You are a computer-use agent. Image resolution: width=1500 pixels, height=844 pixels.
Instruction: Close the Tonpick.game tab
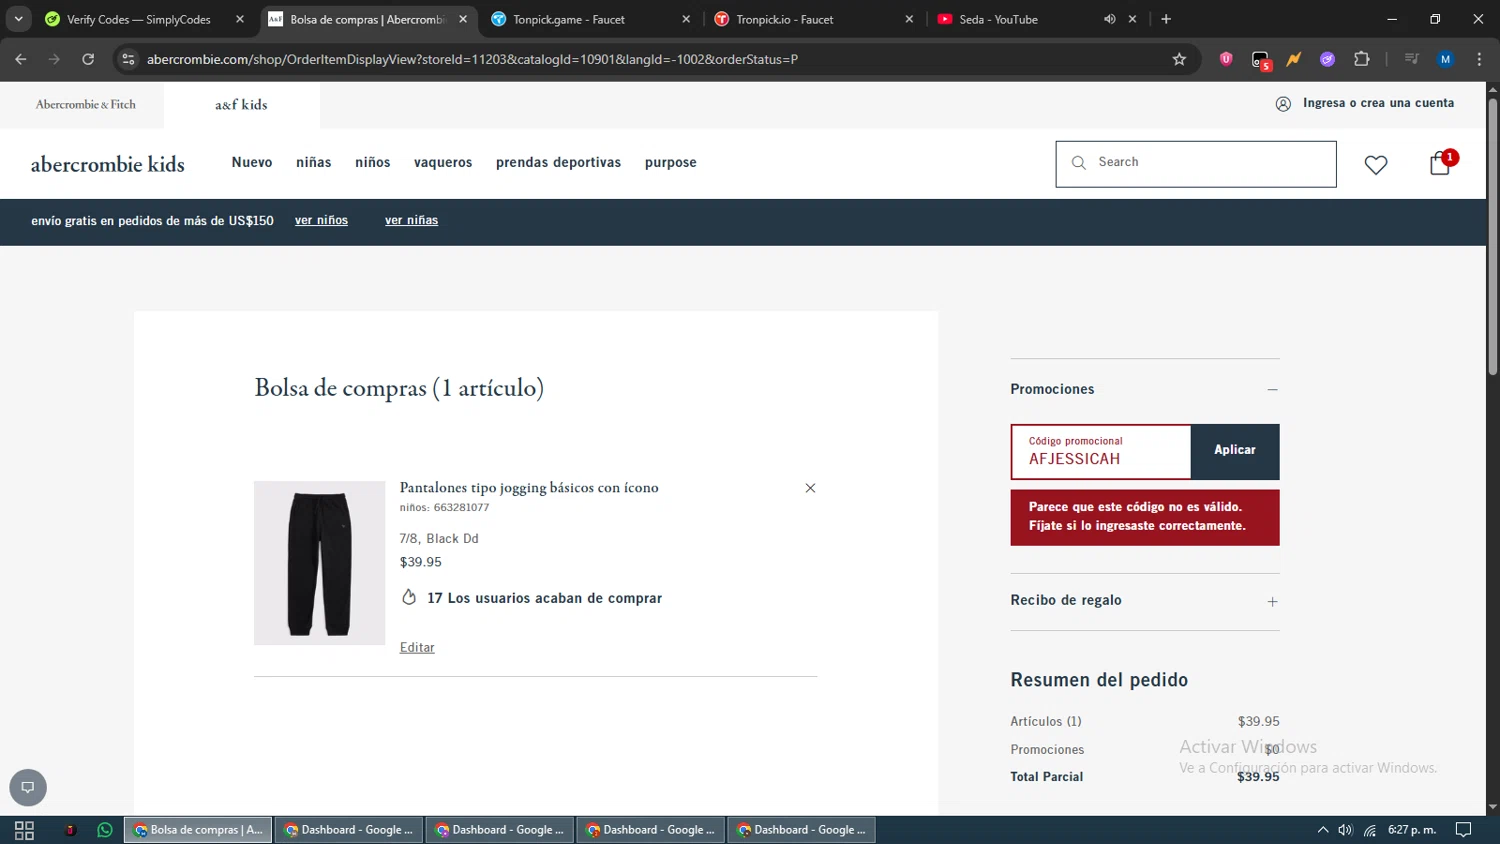coord(686,19)
